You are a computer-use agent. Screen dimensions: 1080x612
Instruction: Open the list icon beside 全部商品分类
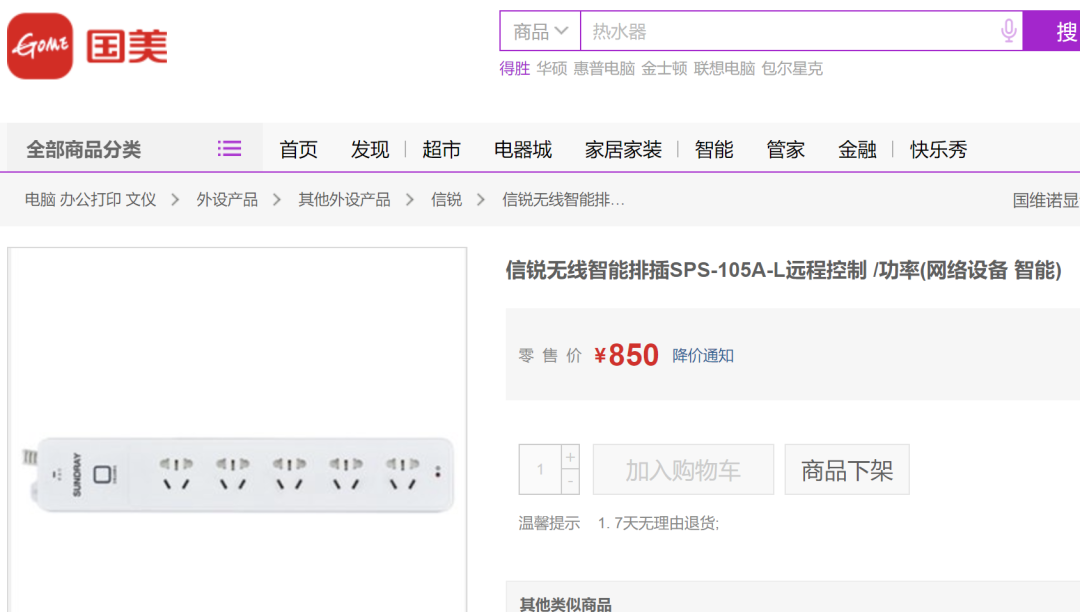(229, 149)
